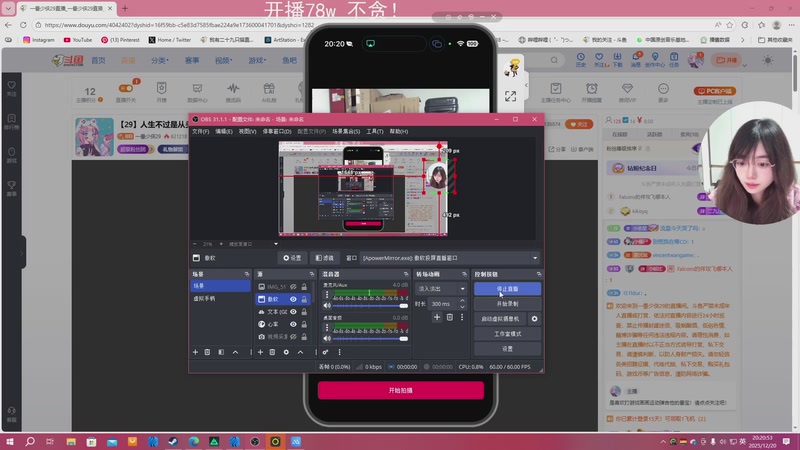Screen dimensions: 800x450
Task: Open OBS 文件(F) menu
Action: coord(201,131)
